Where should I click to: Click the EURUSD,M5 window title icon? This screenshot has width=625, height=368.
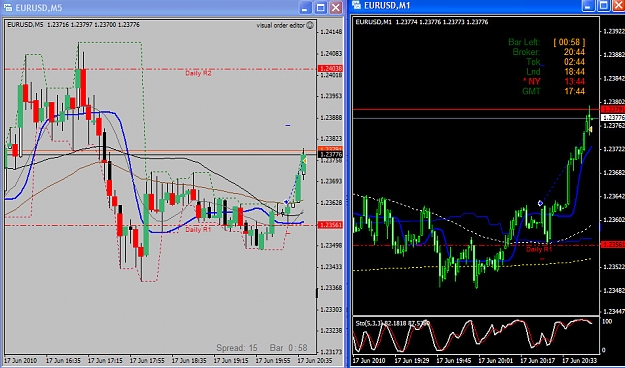tap(8, 7)
